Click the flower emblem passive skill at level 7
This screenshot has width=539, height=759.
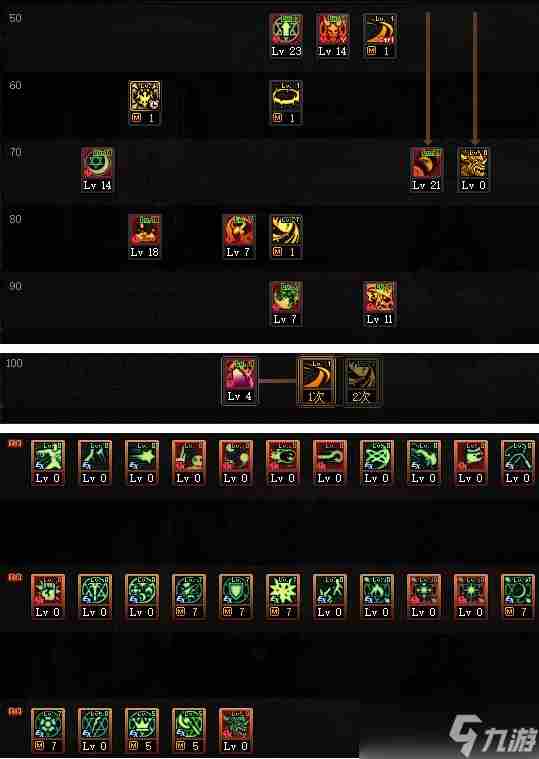(x=48, y=730)
